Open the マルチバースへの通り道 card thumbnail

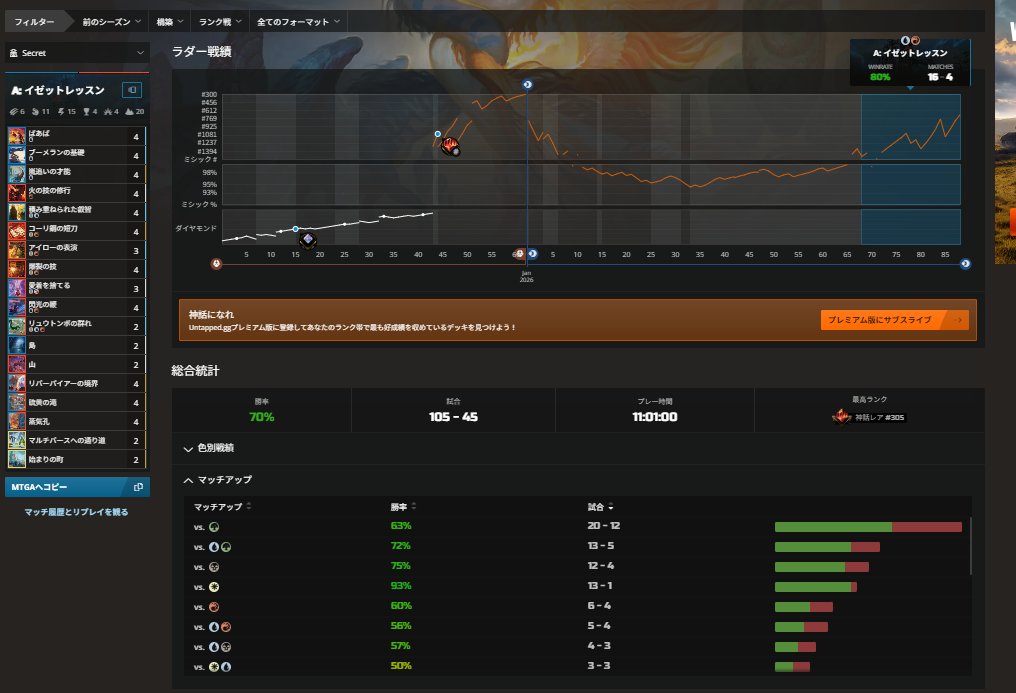(x=16, y=440)
